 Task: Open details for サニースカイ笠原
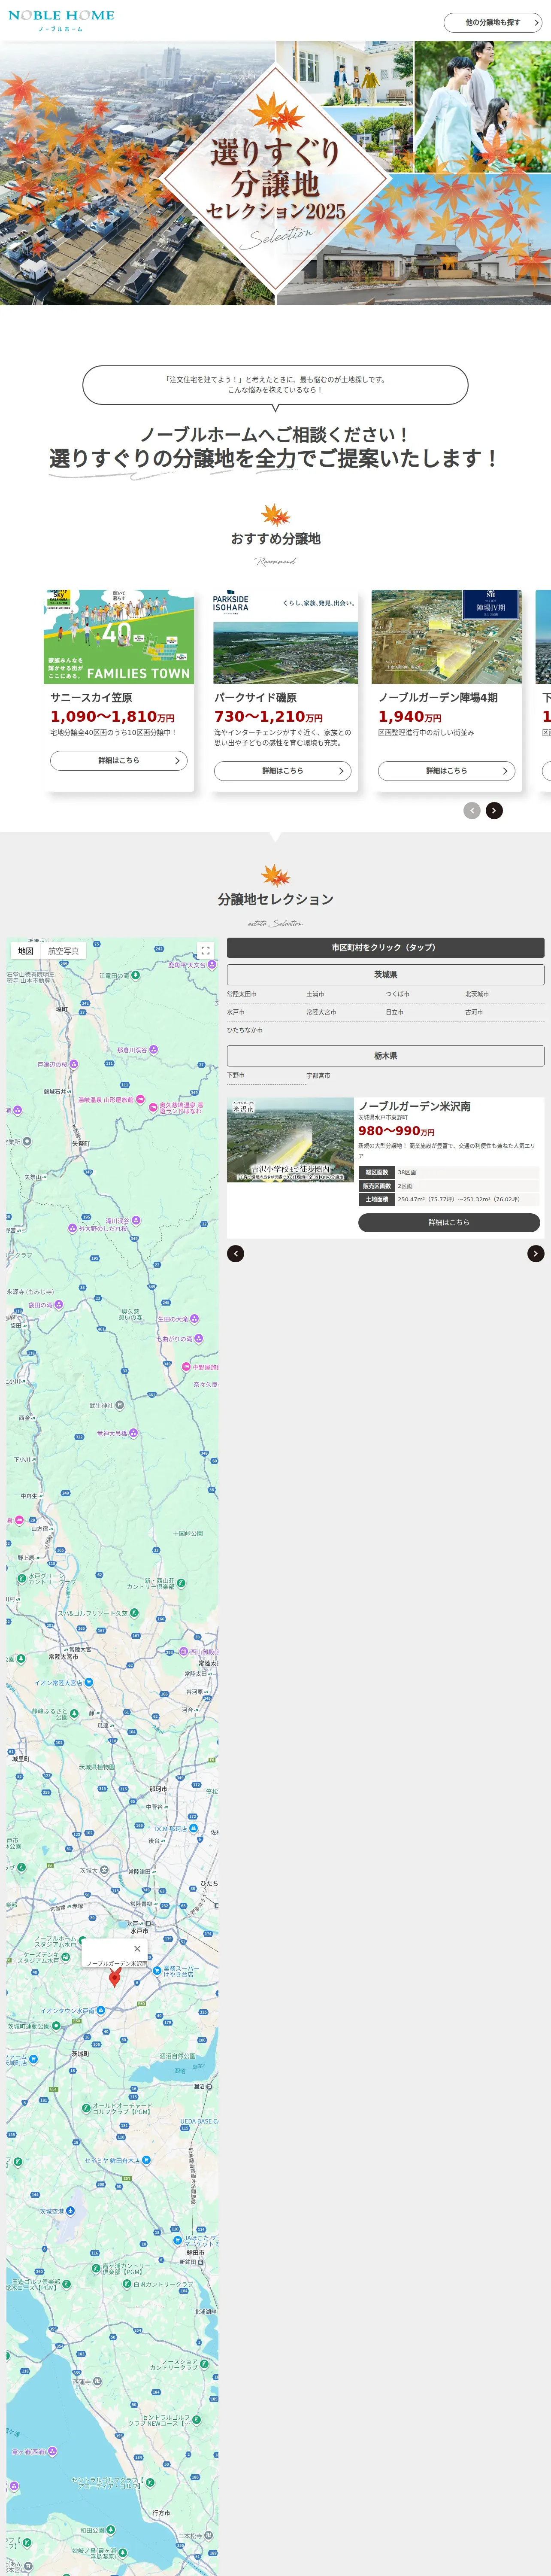click(119, 761)
